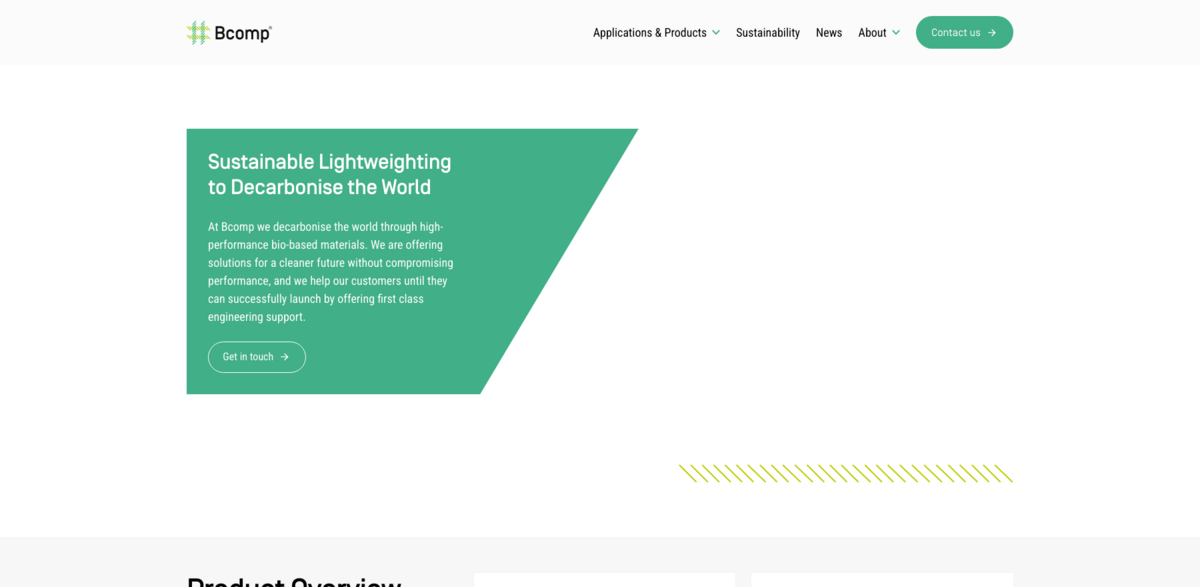Click the green Bcomp plaid logo icon
The height and width of the screenshot is (587, 1200).
click(x=197, y=32)
